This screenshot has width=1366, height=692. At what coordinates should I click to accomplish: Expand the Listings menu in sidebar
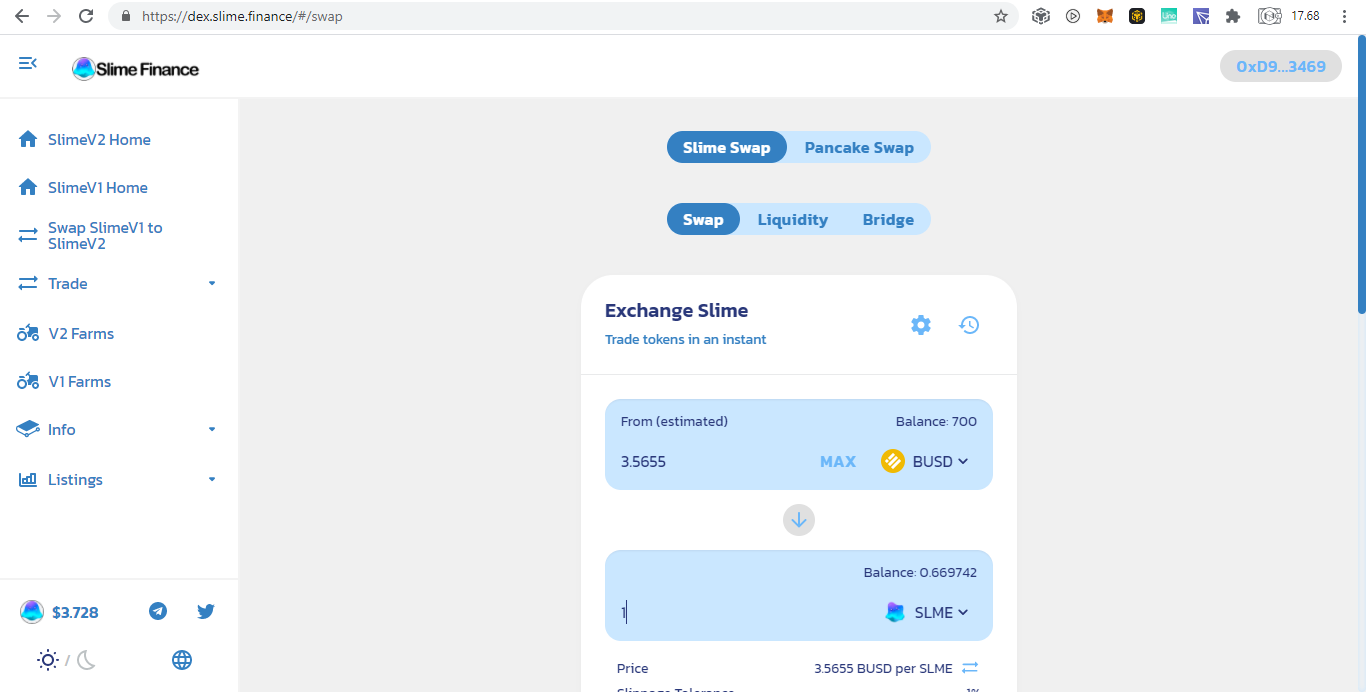(x=118, y=480)
